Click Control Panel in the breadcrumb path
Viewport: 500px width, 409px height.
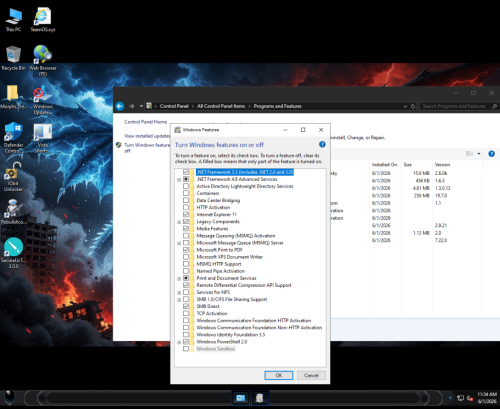(x=174, y=106)
